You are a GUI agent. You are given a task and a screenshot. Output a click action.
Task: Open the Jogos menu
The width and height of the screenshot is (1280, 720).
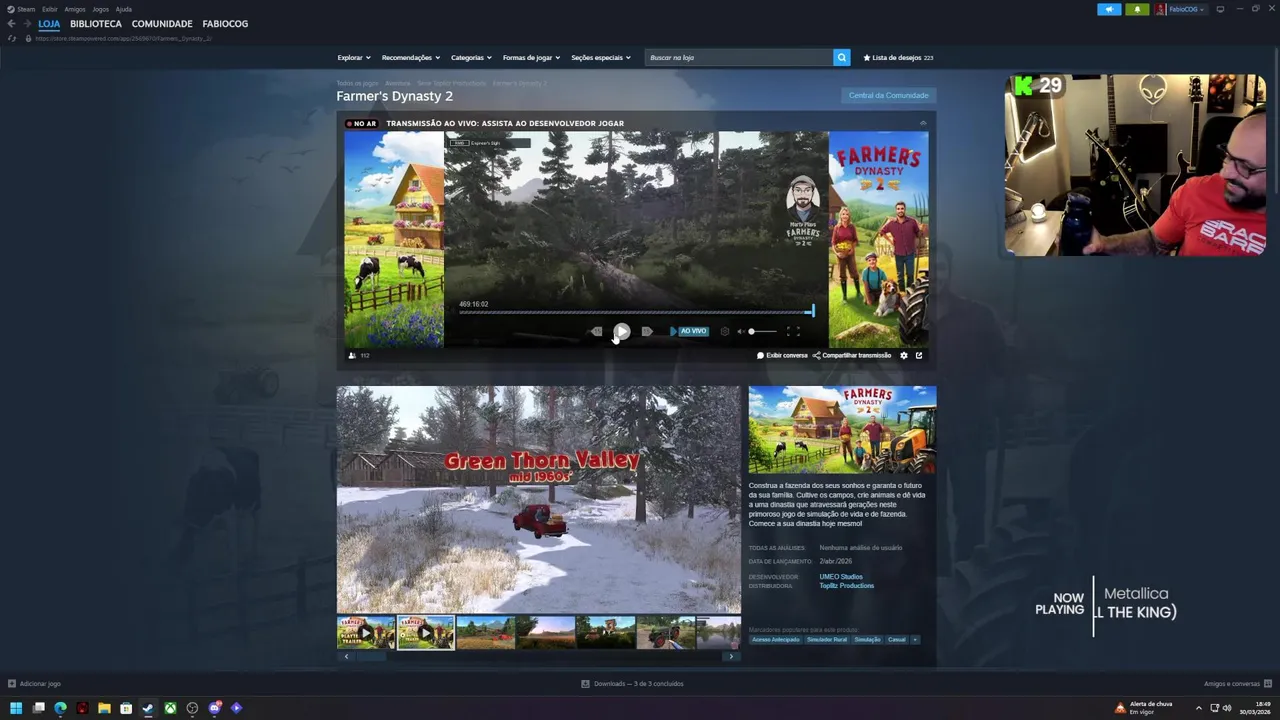(100, 9)
